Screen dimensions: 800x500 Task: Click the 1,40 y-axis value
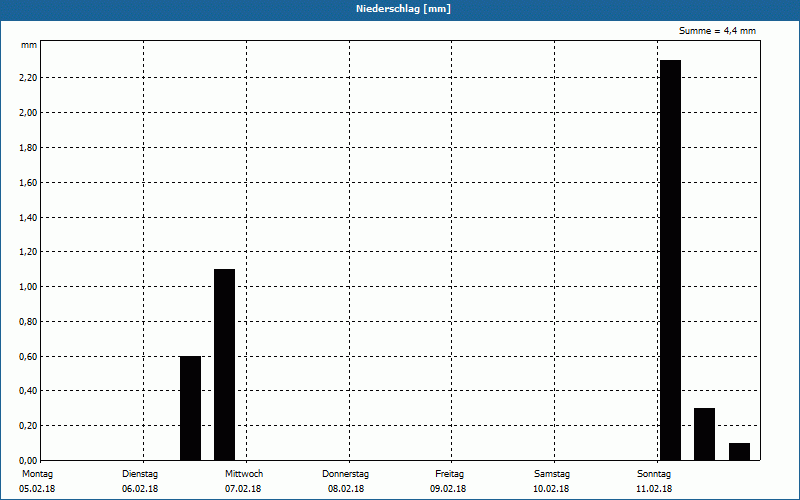(28, 218)
